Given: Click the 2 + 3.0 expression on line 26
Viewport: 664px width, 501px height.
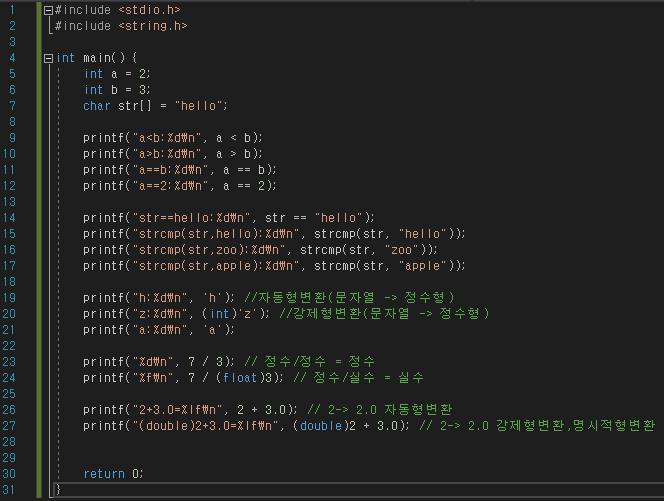Looking at the screenshot, I should [x=261, y=410].
